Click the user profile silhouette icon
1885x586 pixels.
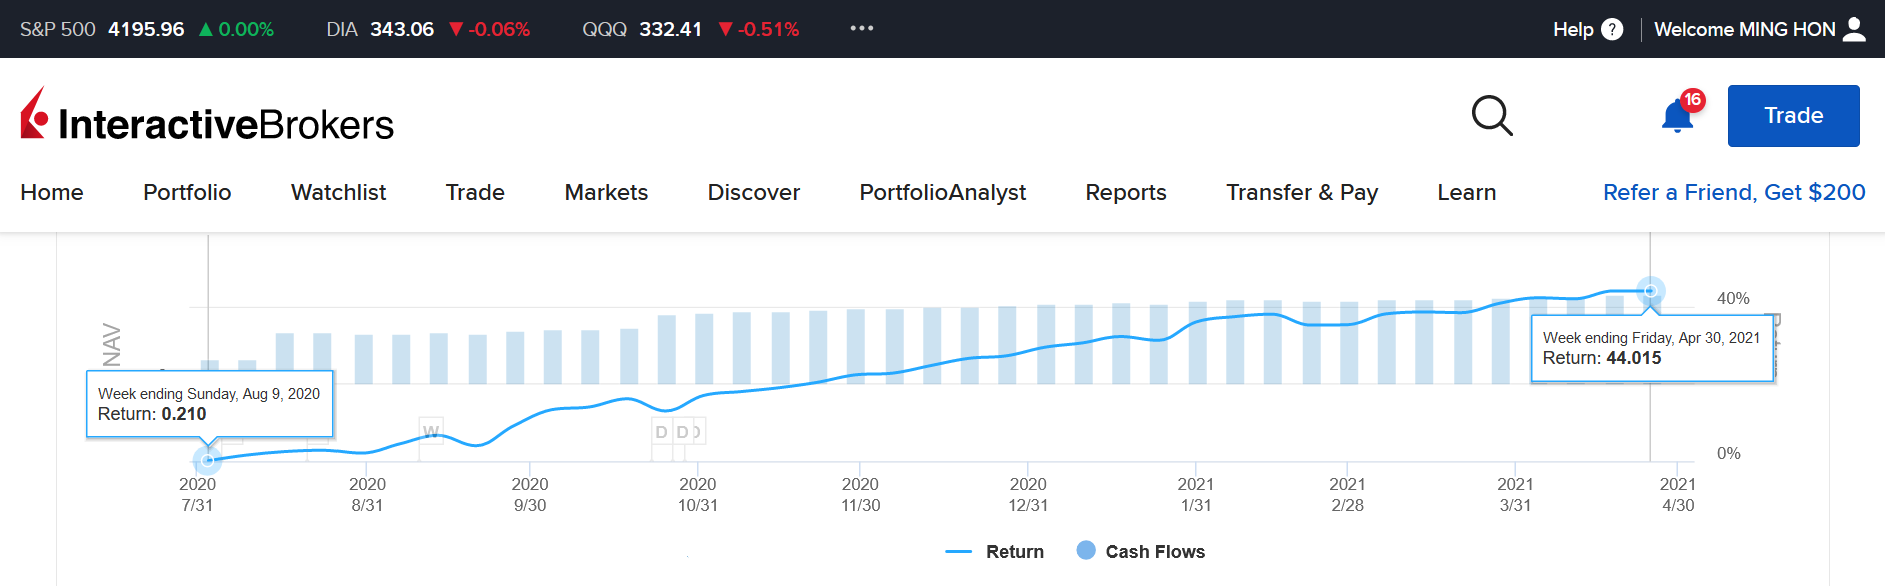[x=1854, y=29]
